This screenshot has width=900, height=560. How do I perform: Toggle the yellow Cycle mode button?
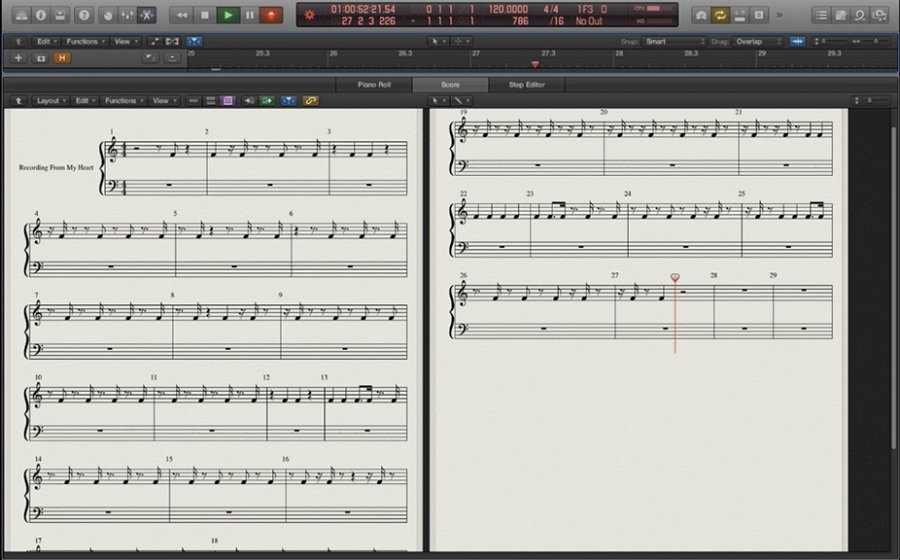coord(720,15)
